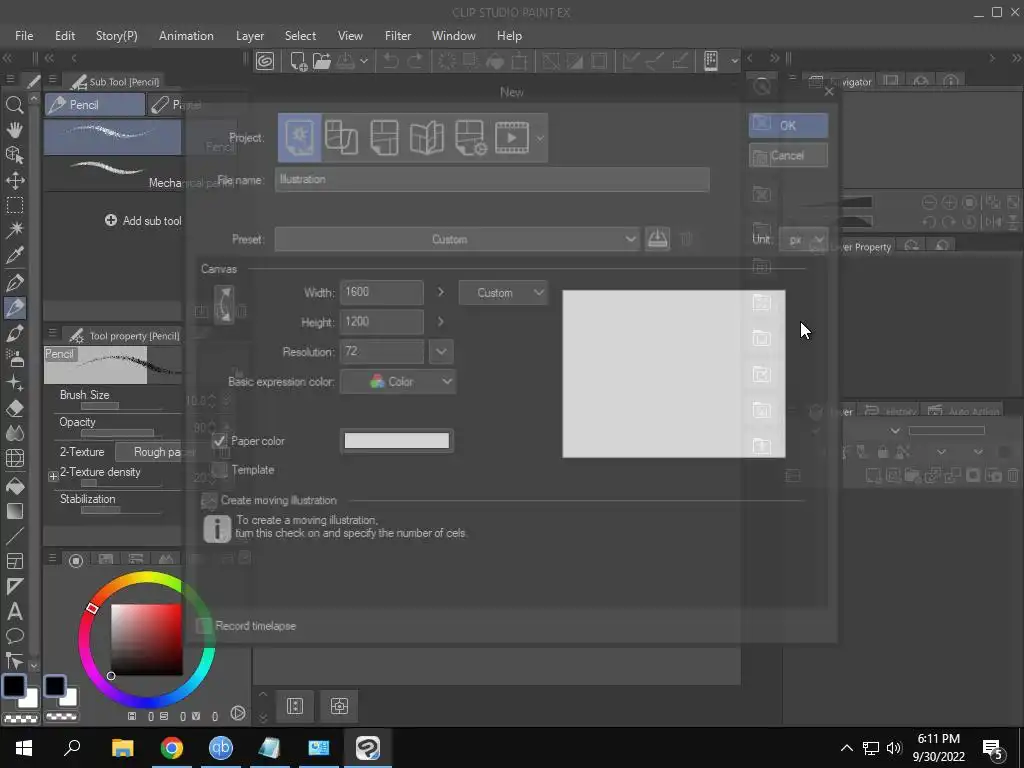Select the rectangular Selection area tool
This screenshot has width=1024, height=768.
pyautogui.click(x=14, y=205)
